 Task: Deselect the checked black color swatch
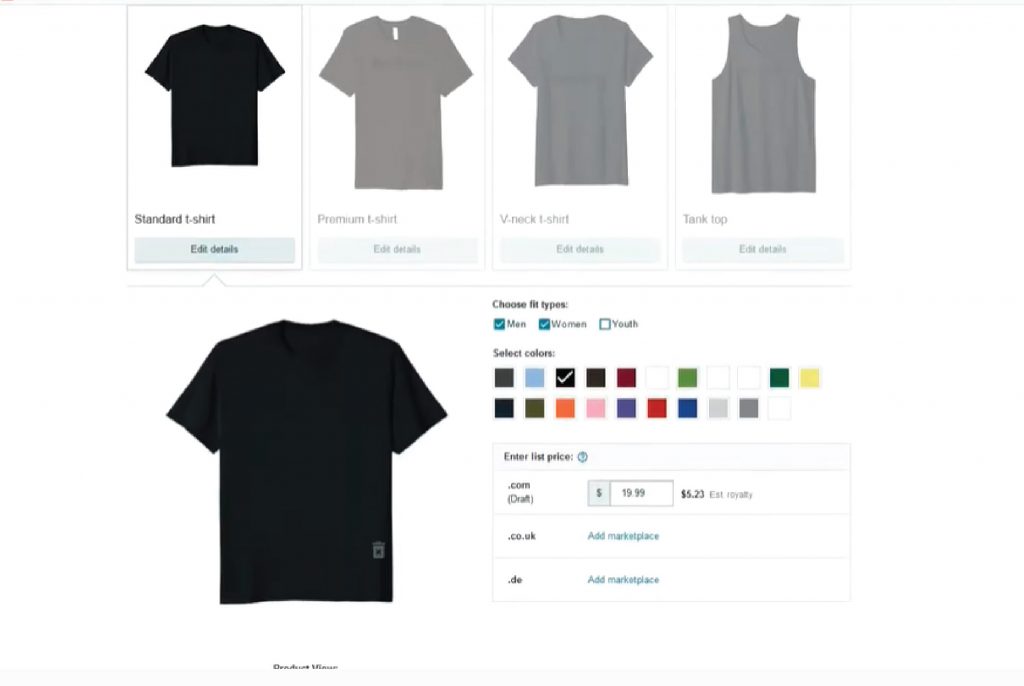(565, 378)
